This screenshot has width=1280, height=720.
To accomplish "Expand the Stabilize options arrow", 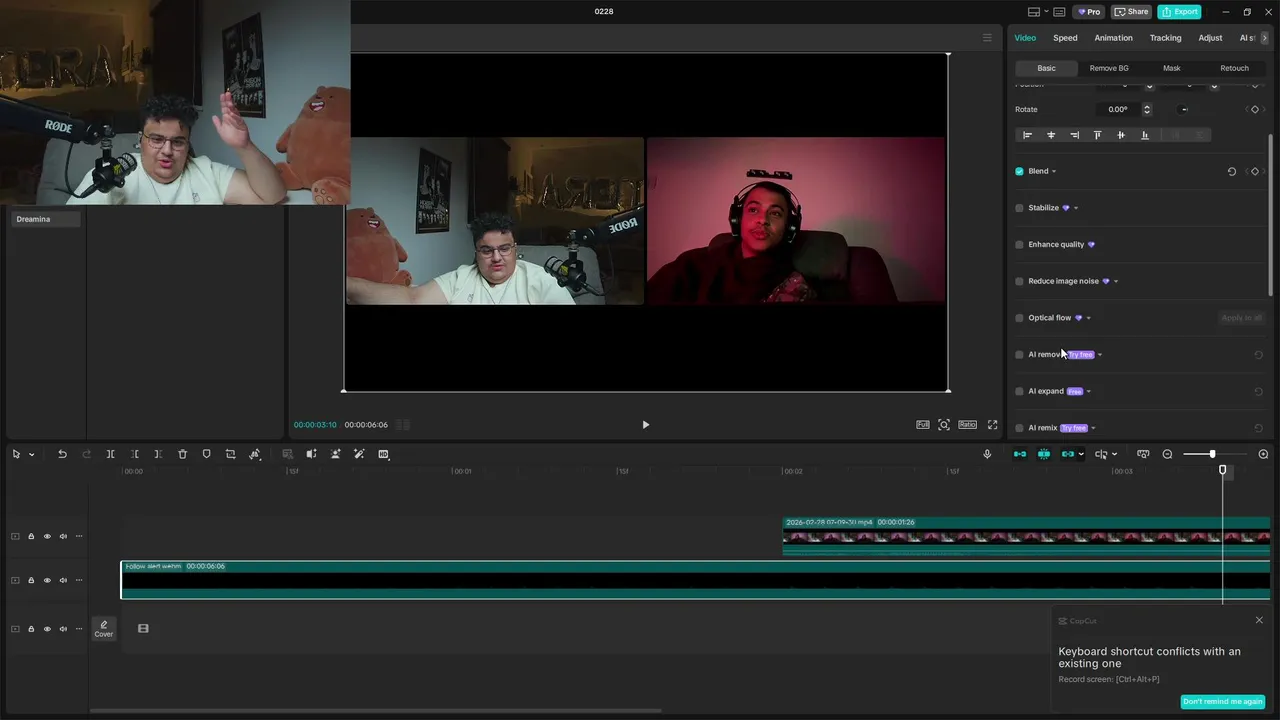I will point(1076,208).
